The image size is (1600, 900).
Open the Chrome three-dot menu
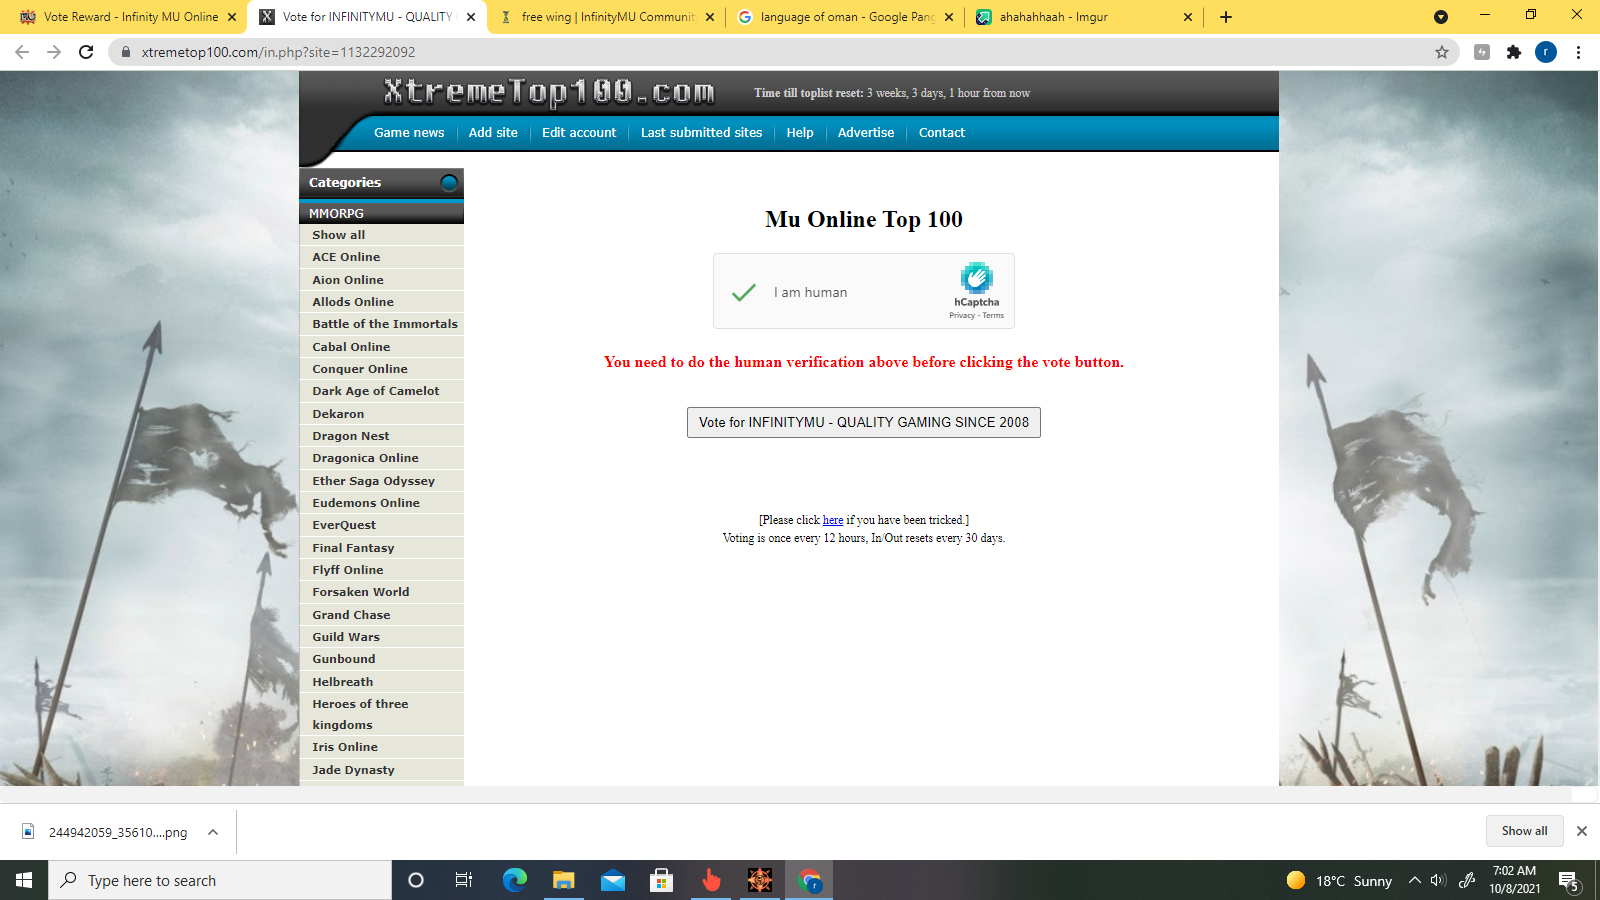click(x=1578, y=52)
